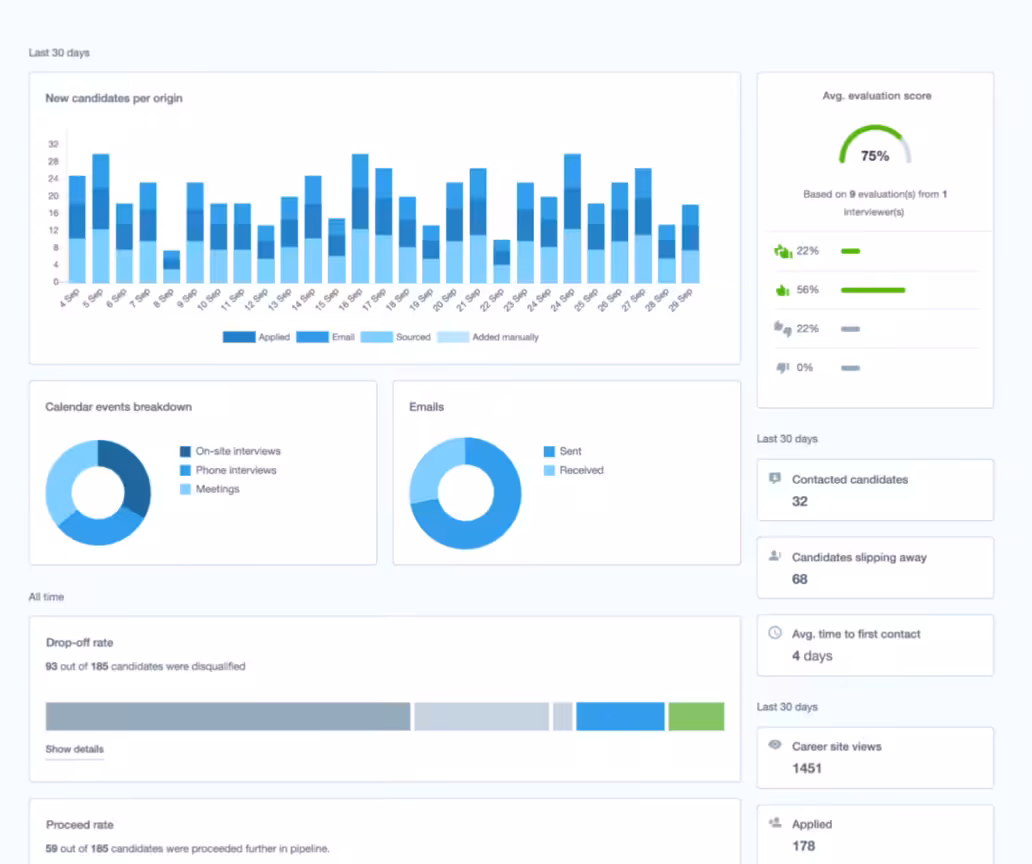Open the Contacted candidates card
This screenshot has height=864, width=1032.
875,490
